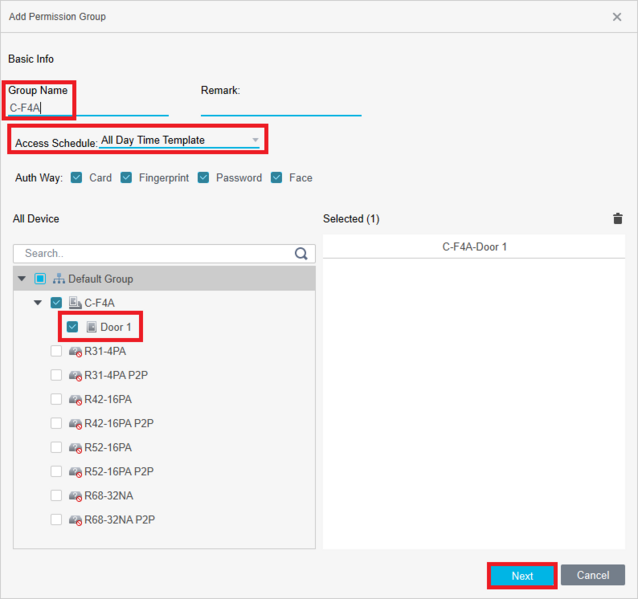This screenshot has width=638, height=599.
Task: Select the R31-4PA device label
Action: [x=105, y=351]
